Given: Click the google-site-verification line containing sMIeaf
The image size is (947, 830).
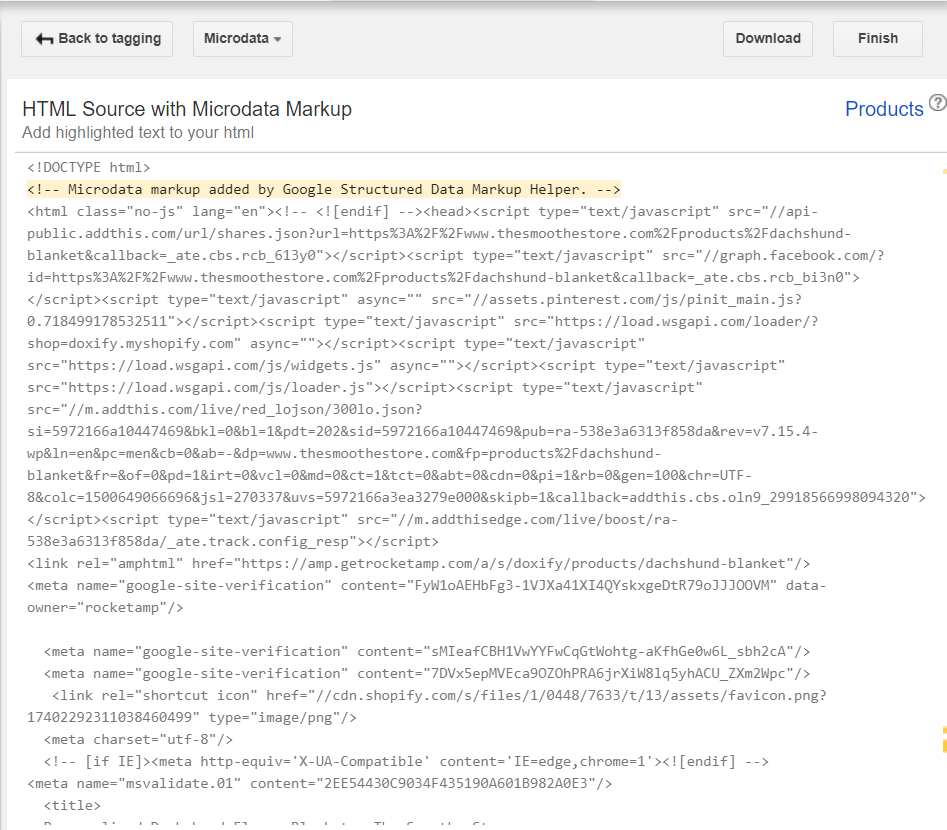Looking at the screenshot, I should point(427,651).
